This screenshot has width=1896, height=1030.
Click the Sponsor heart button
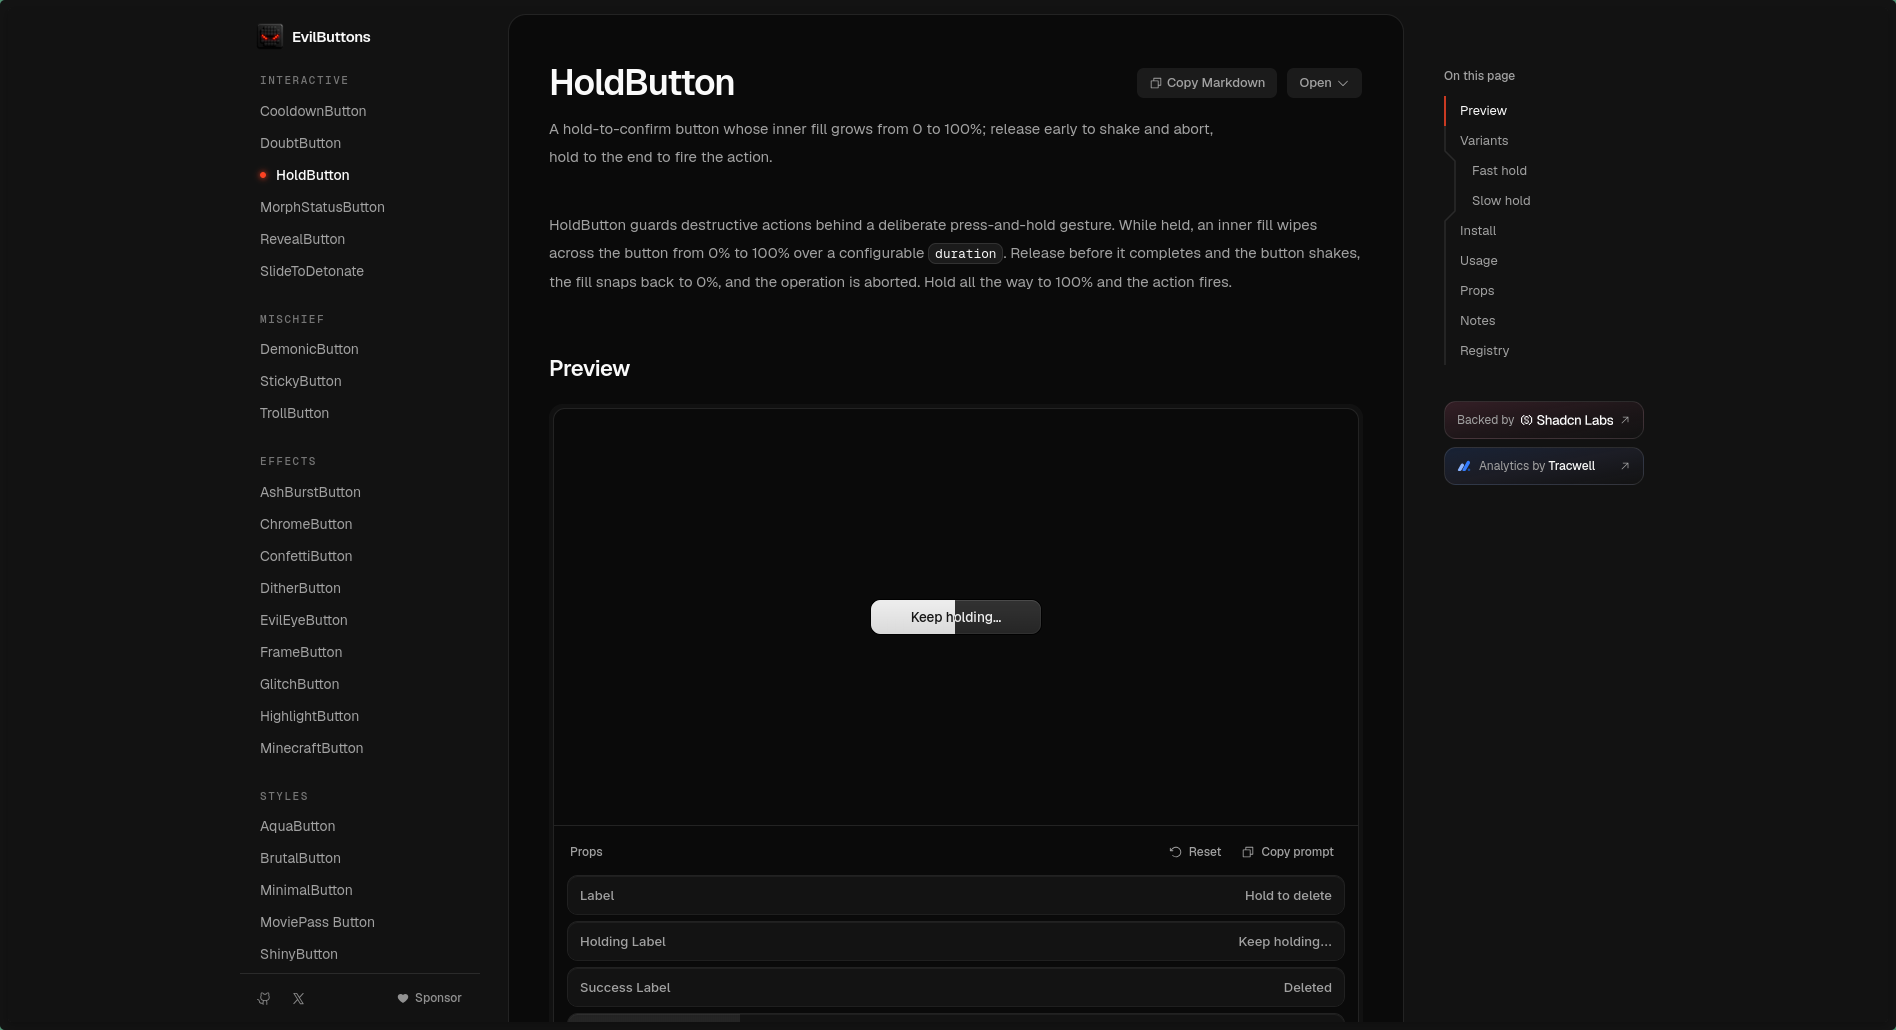(x=429, y=998)
